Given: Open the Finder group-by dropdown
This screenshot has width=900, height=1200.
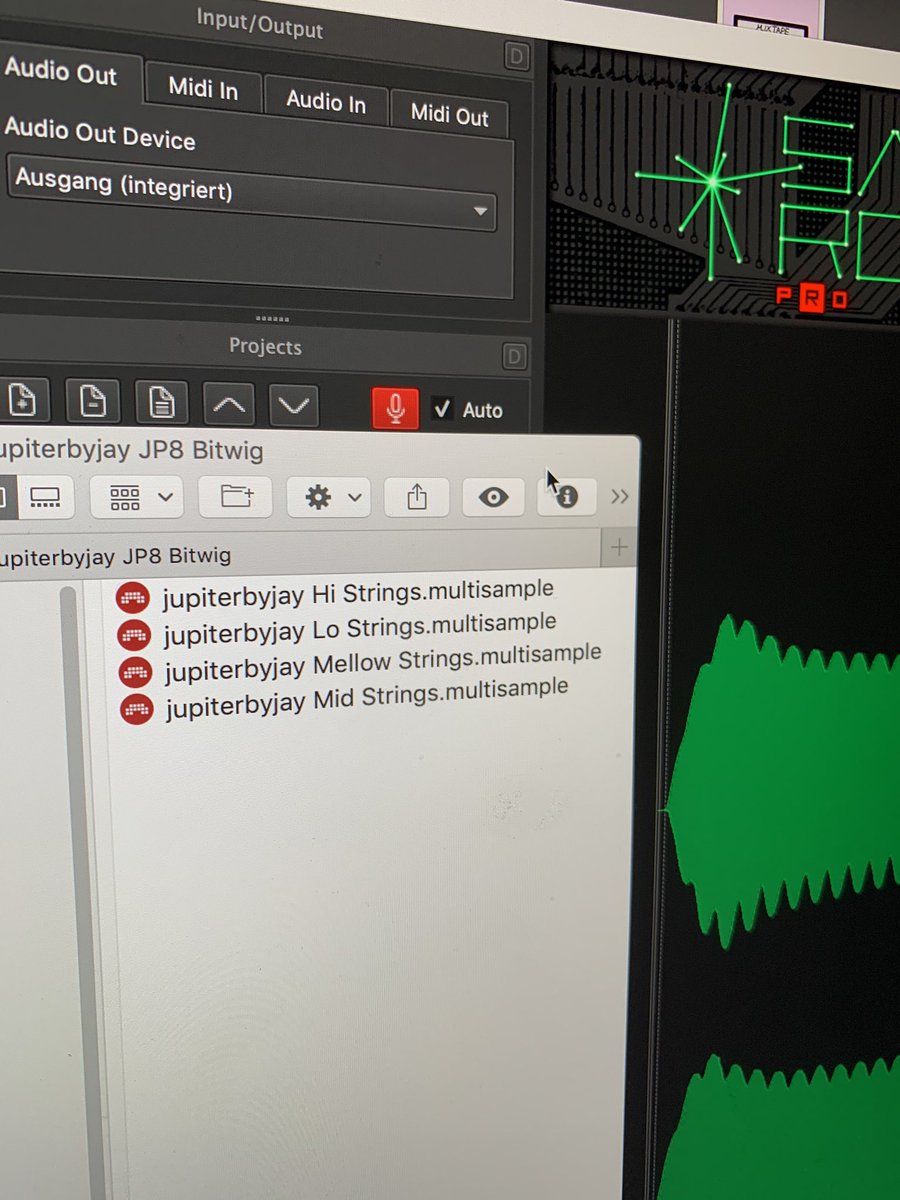Looking at the screenshot, I should pos(137,497).
